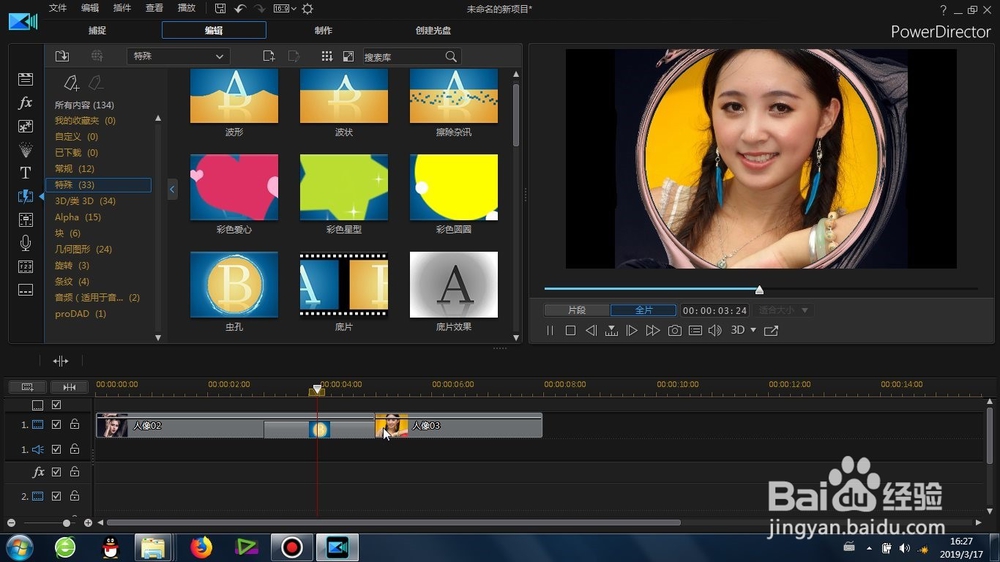Screen dimensions: 1000x562
Task: Toggle video track 1 enable checkbox
Action: (x=56, y=424)
